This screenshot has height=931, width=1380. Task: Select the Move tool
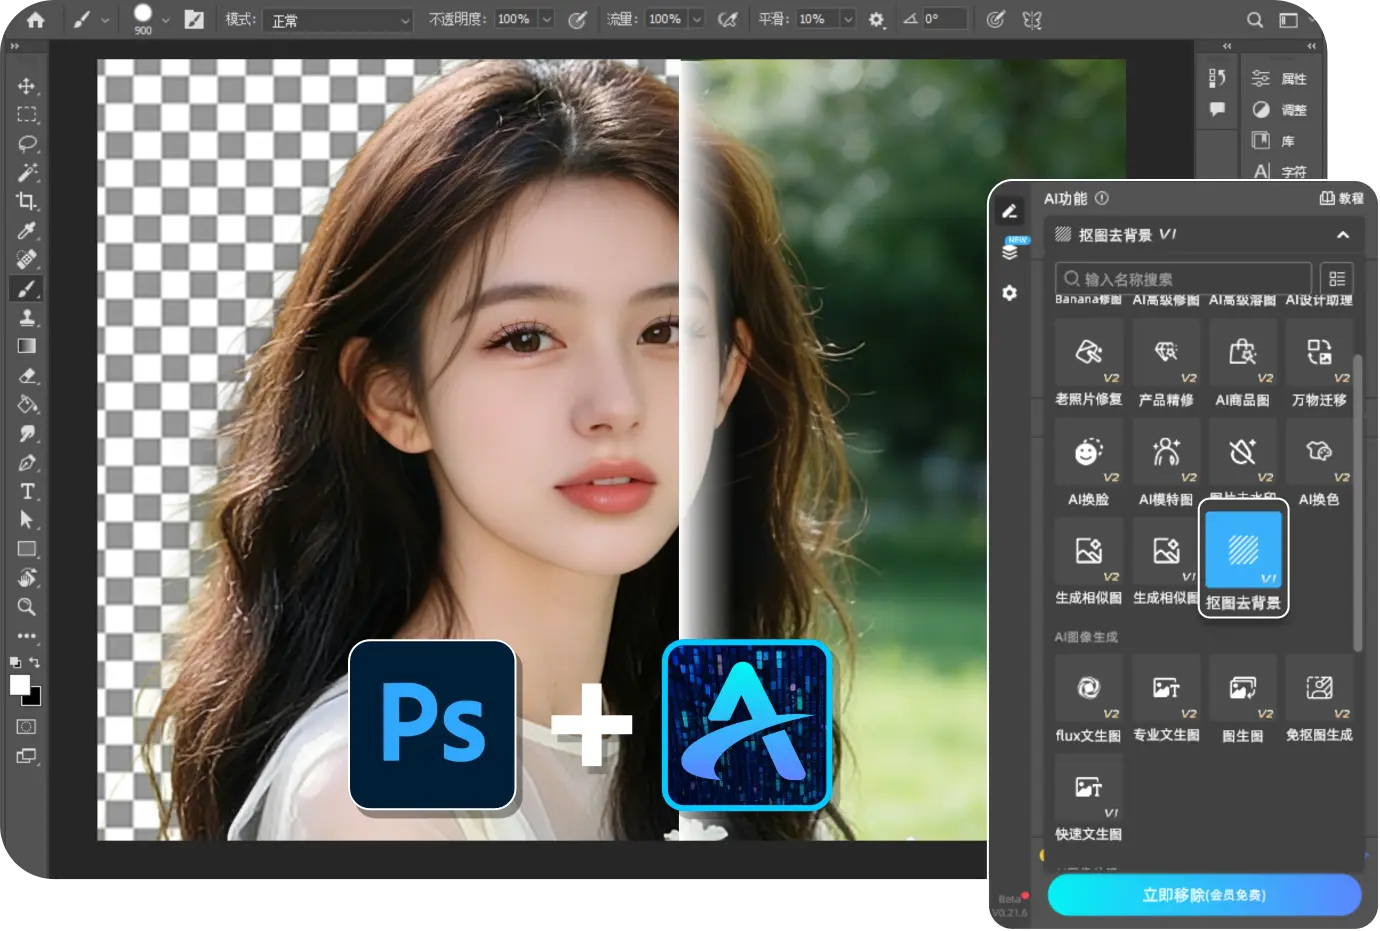(x=26, y=86)
